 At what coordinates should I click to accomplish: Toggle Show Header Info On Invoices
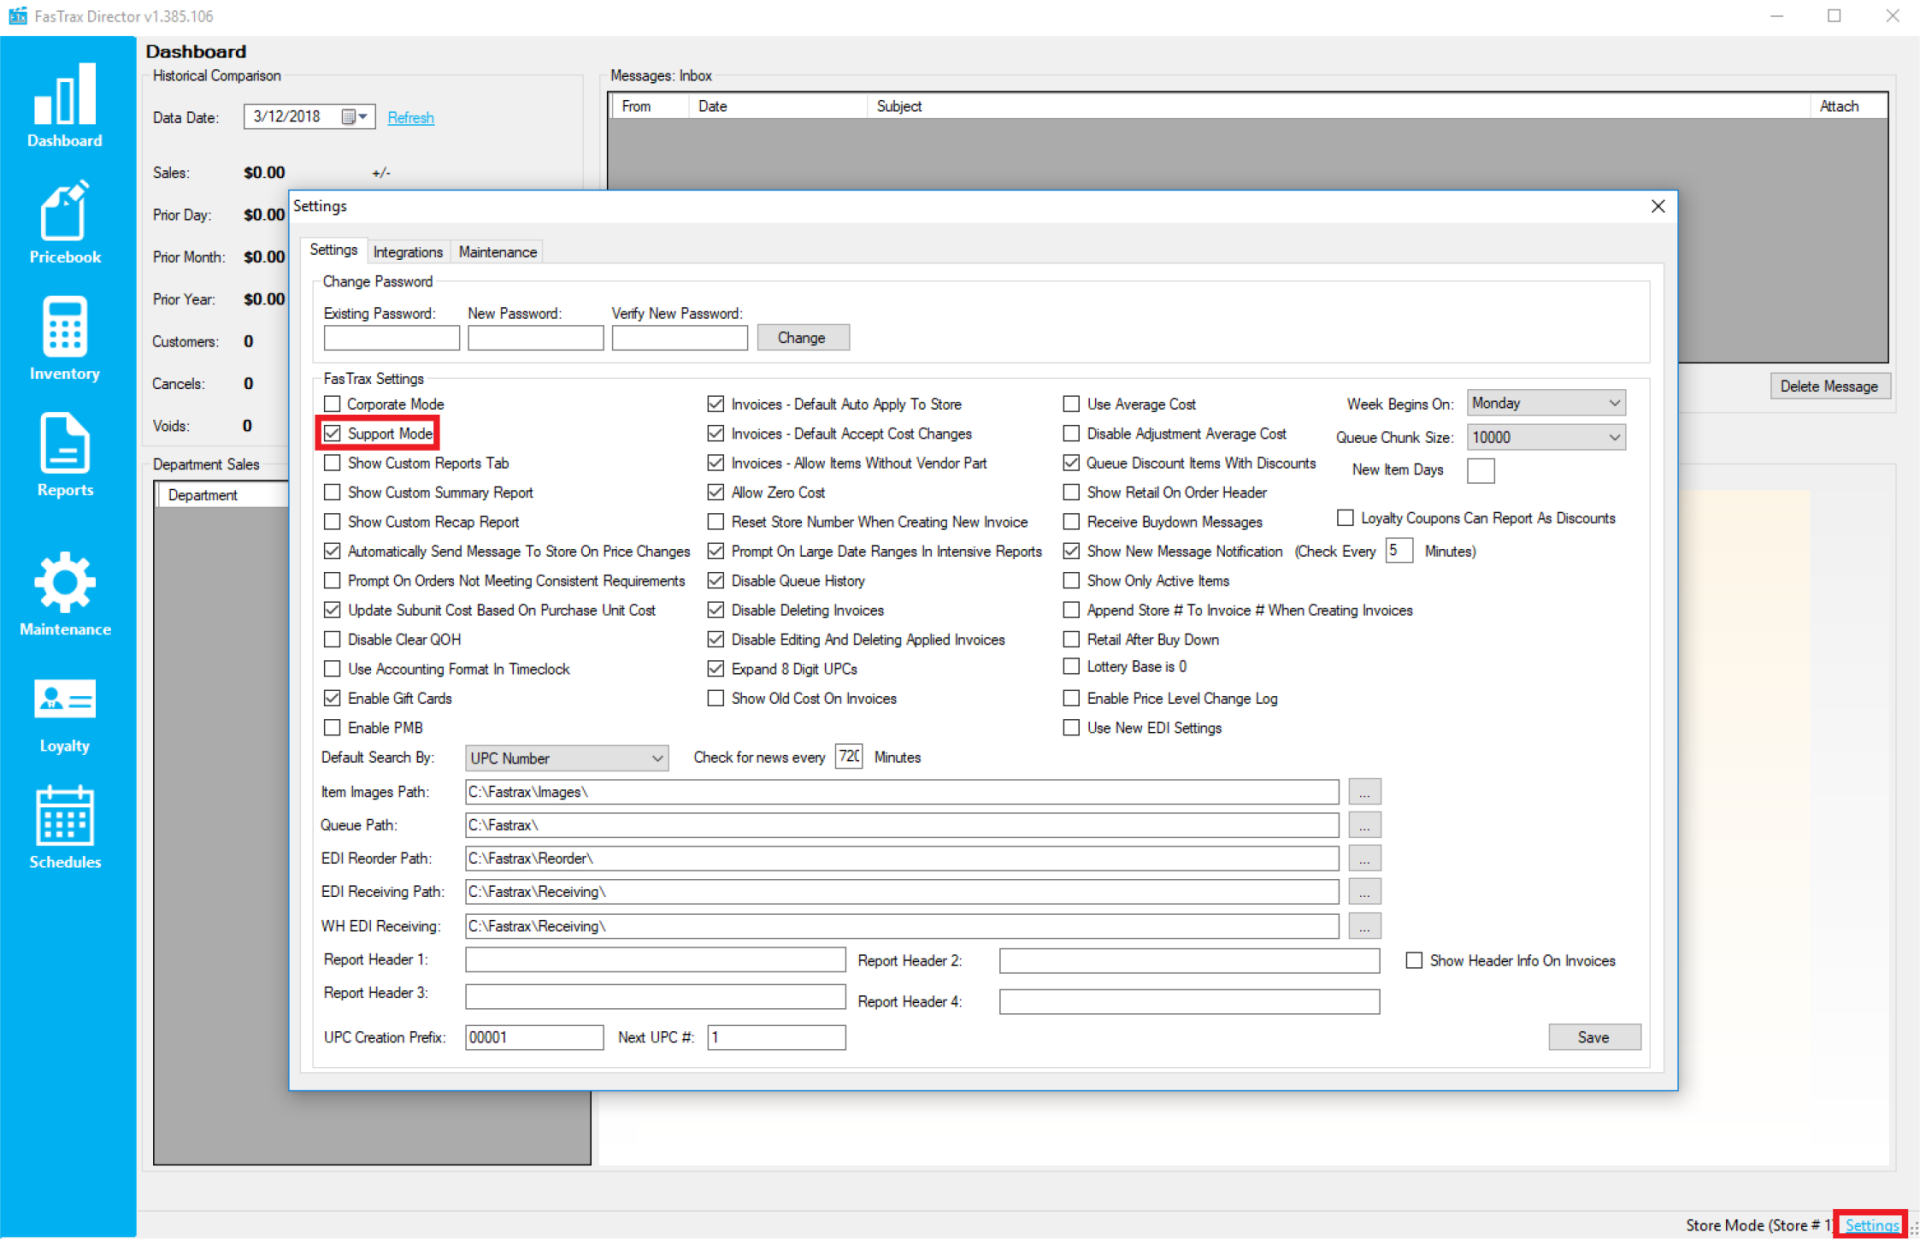[1414, 960]
